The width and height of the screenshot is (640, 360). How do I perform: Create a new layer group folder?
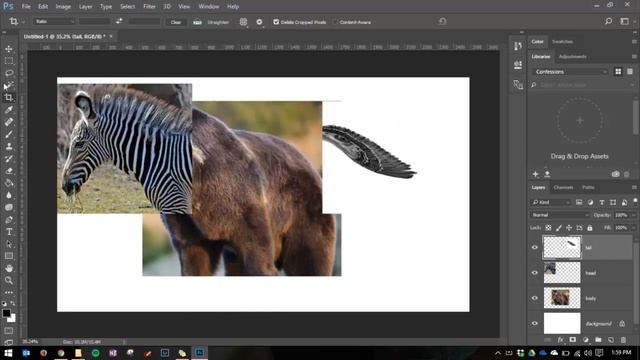point(598,340)
